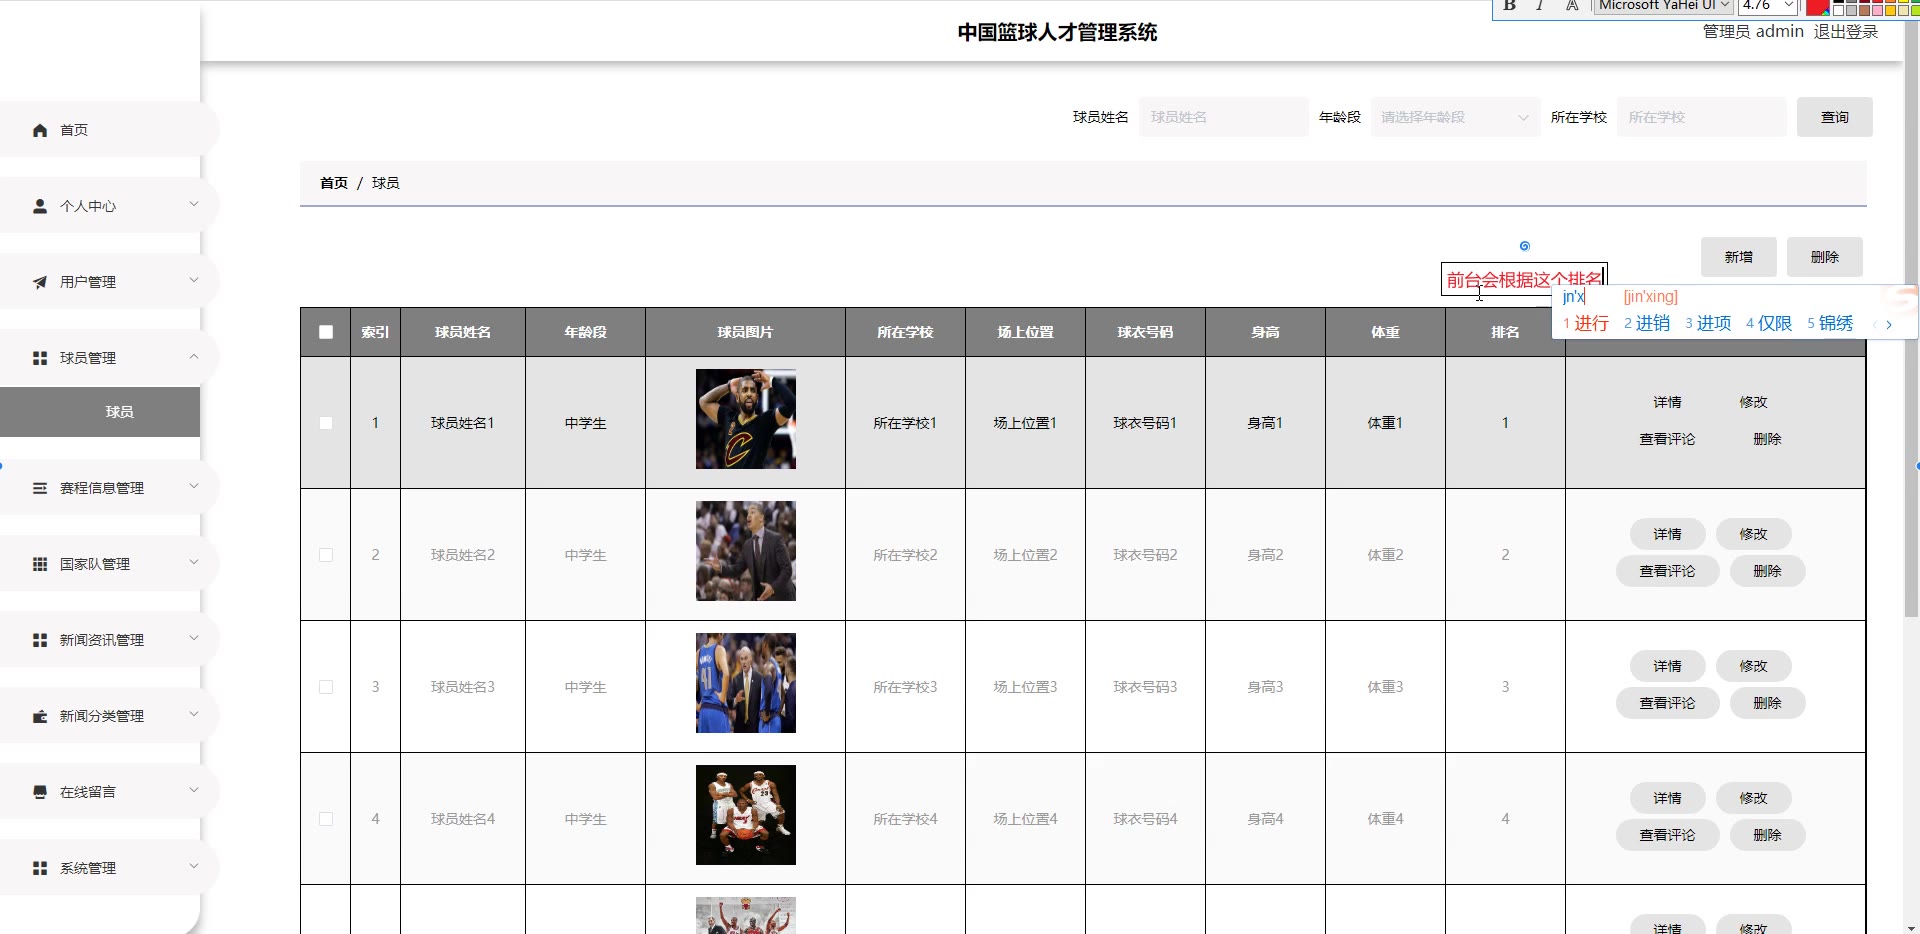The height and width of the screenshot is (934, 1920).
Task: Click the grid icon beside 新闻资讯管理
Action: coord(40,640)
